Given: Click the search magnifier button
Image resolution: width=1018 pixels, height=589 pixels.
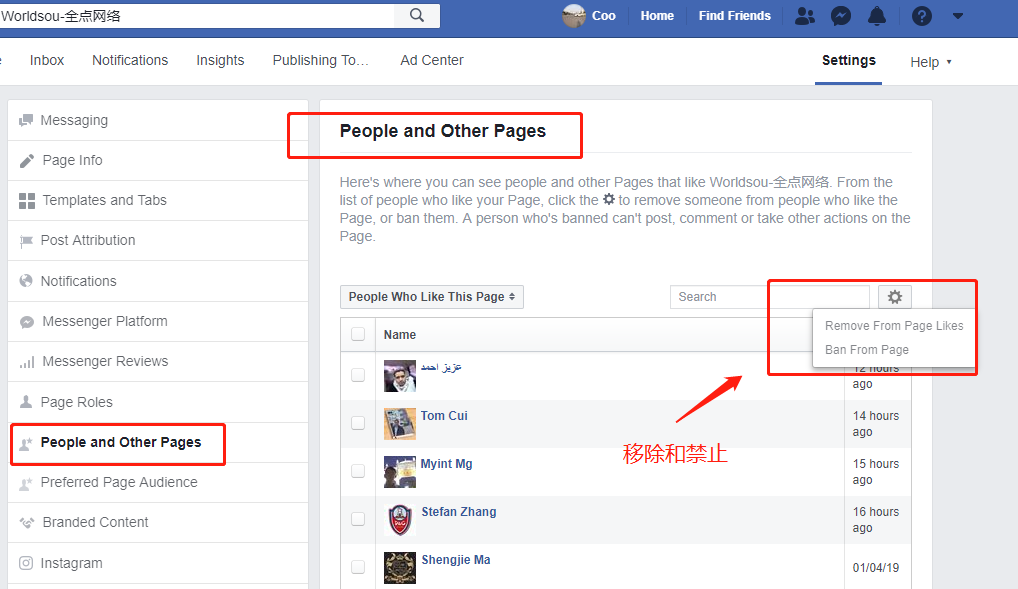Looking at the screenshot, I should pos(417,16).
